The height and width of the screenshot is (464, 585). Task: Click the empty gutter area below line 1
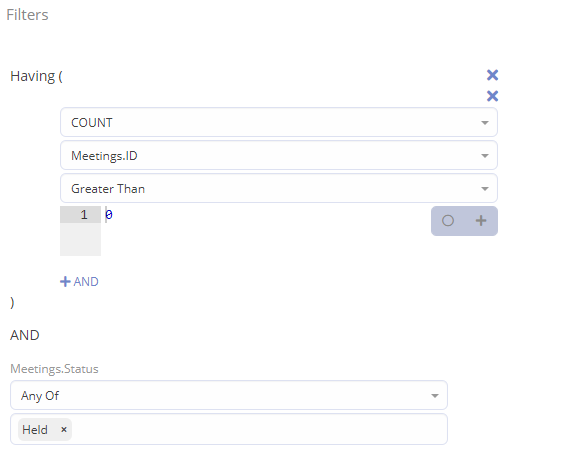(x=81, y=239)
